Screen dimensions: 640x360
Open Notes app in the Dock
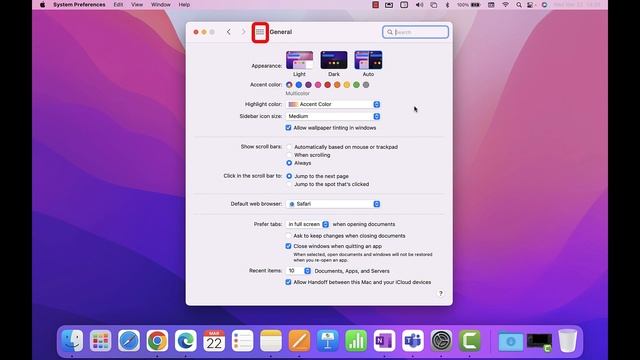(x=271, y=340)
